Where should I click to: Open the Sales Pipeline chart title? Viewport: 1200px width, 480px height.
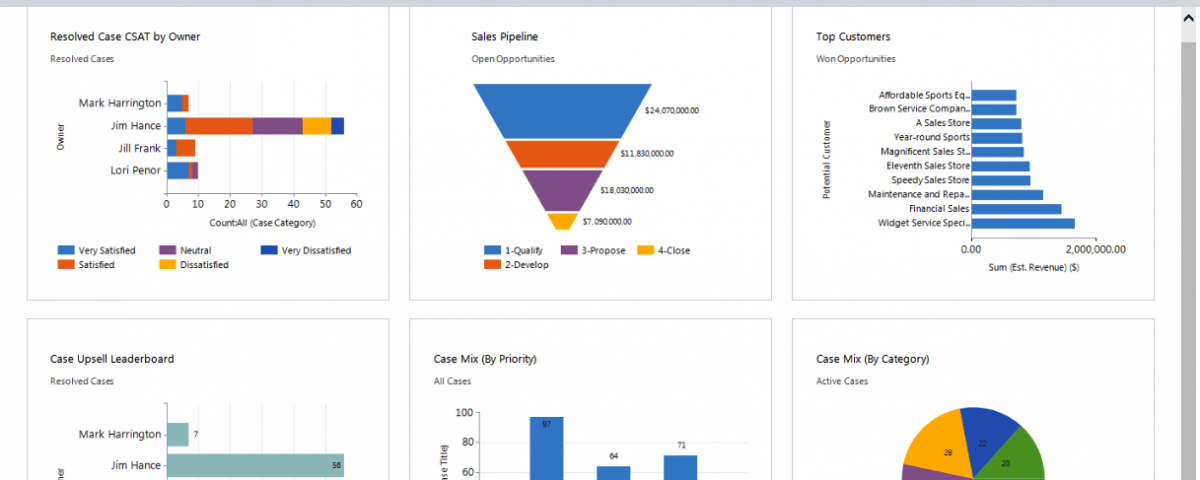(504, 37)
